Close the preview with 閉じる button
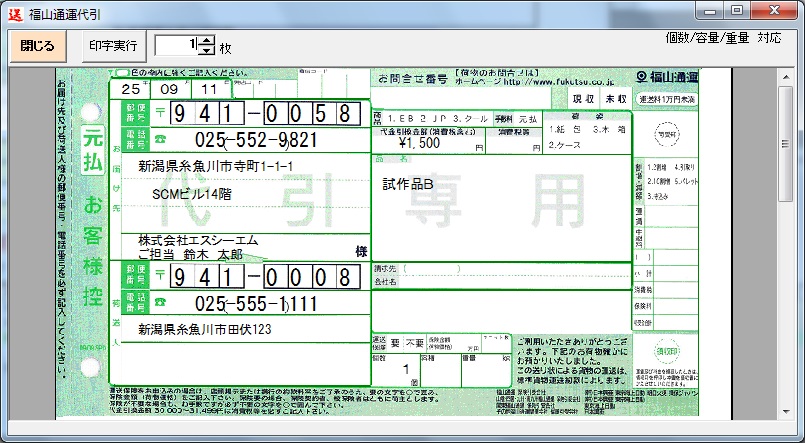 [x=38, y=46]
